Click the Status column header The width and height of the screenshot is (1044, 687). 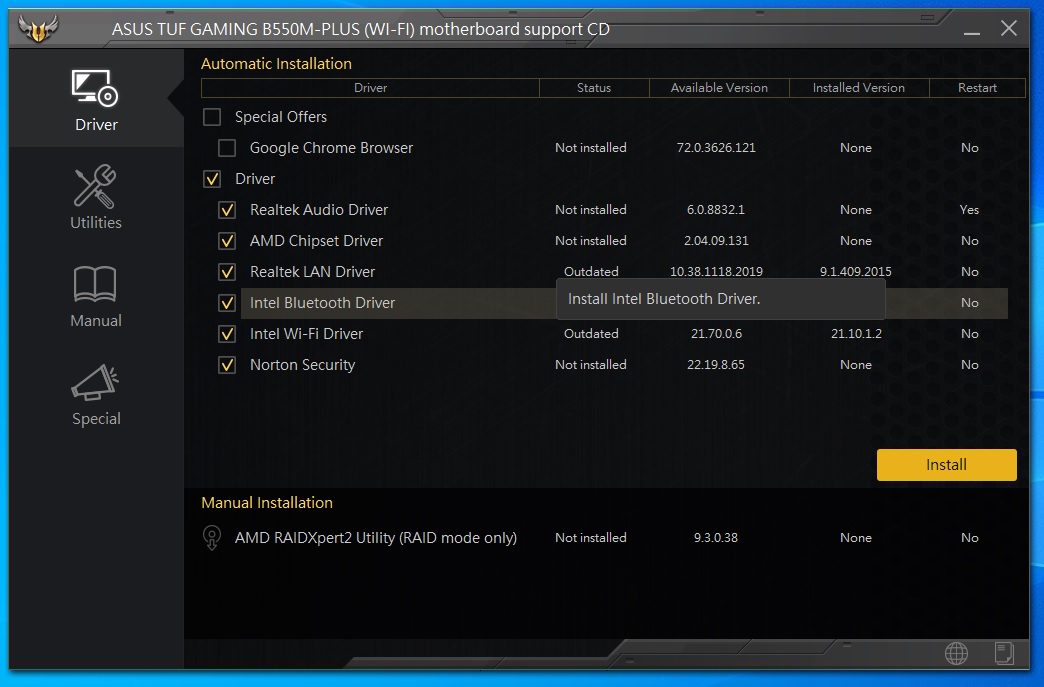click(x=593, y=88)
